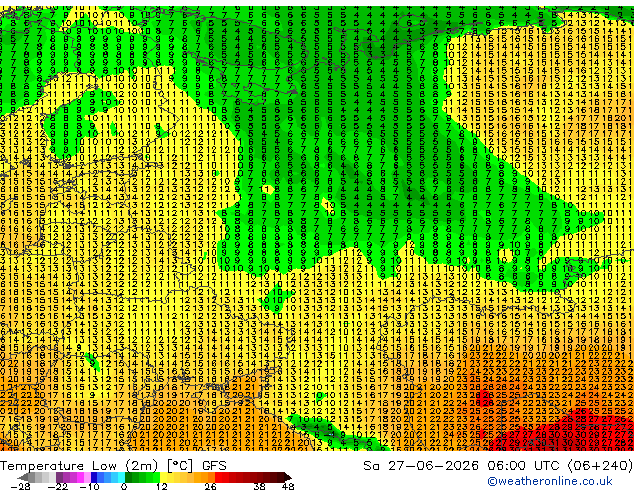
Task: Click the bright red segment of the temperature legend
Action: (x=222, y=477)
